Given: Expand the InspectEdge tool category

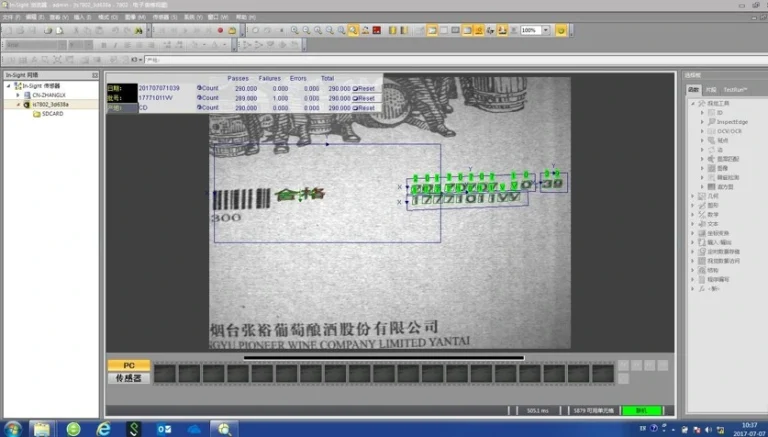Looking at the screenshot, I should tap(702, 121).
